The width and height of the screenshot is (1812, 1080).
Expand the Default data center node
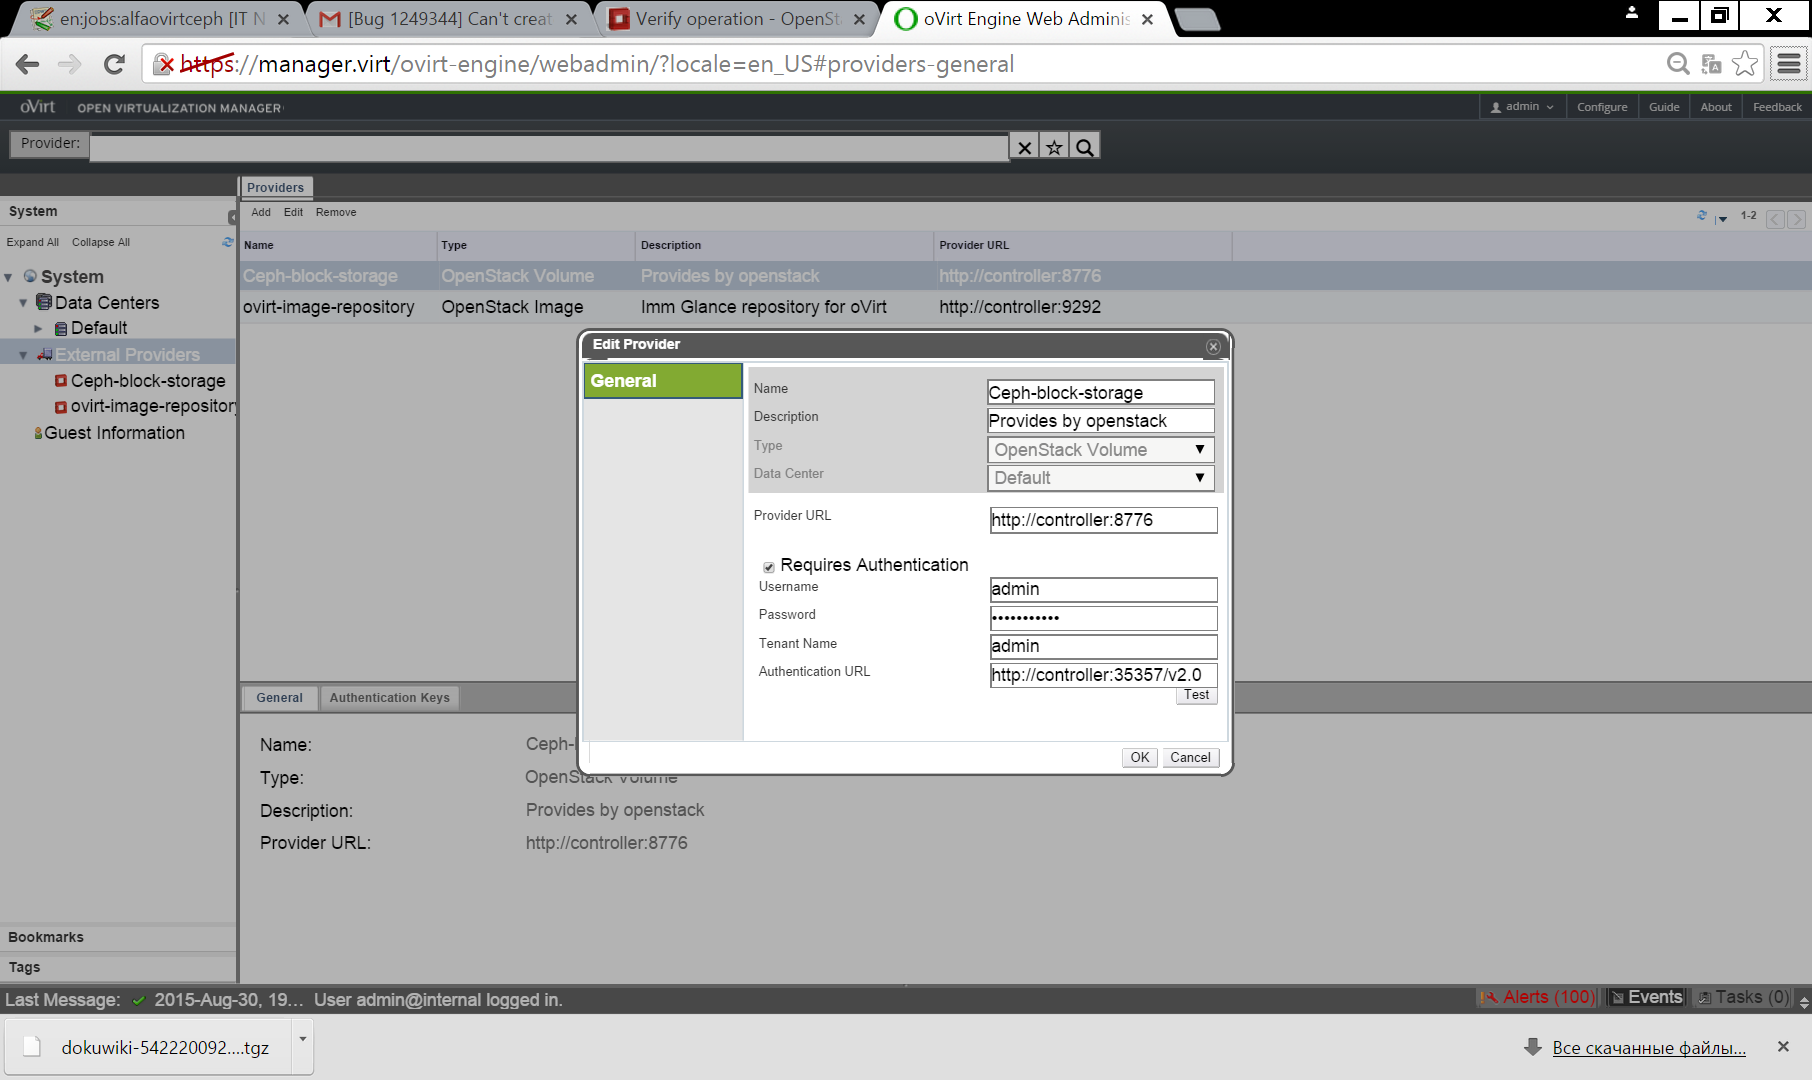click(x=38, y=328)
